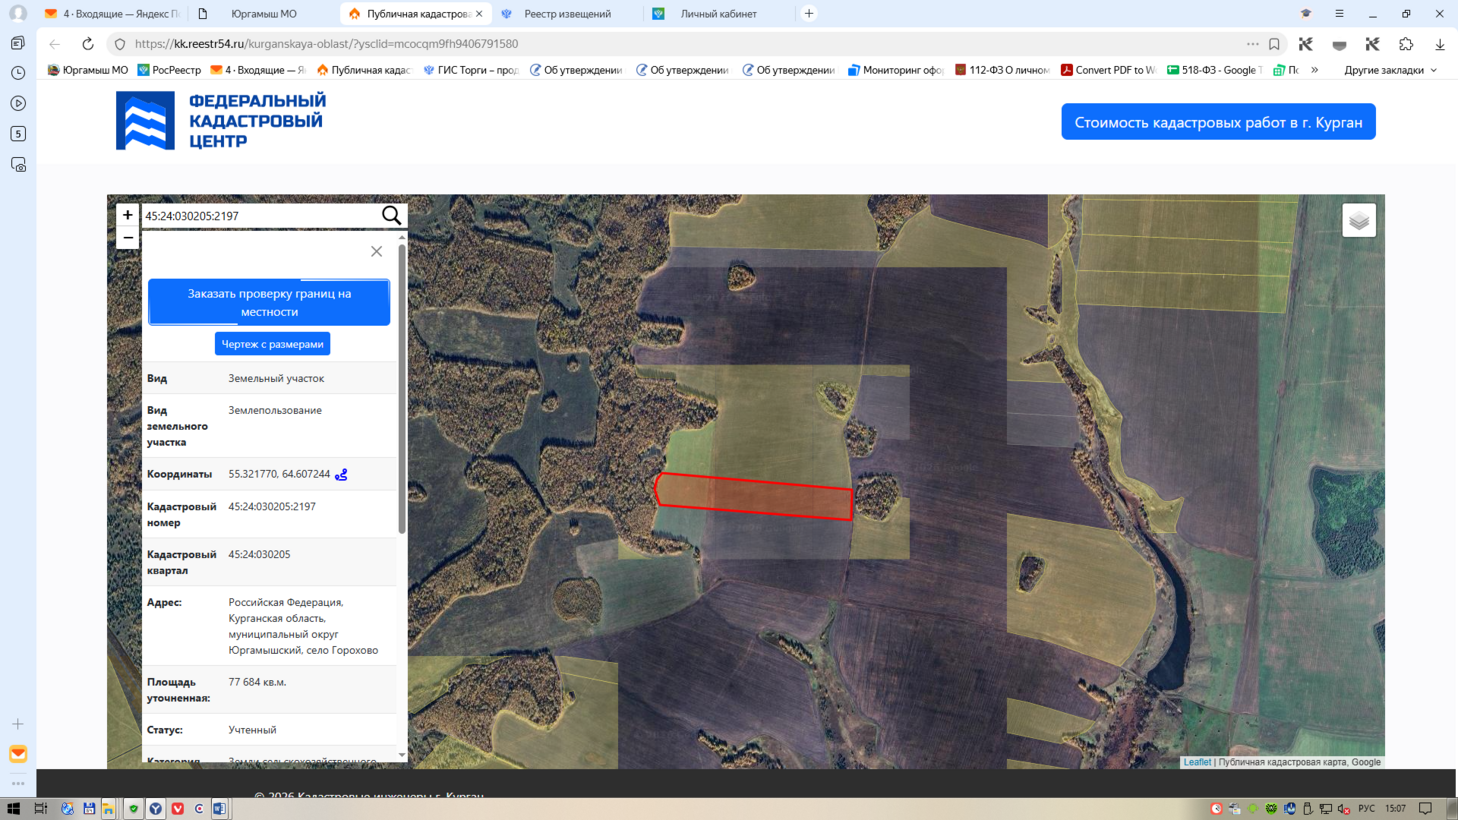1458x820 pixels.
Task: Click the map search magnifier icon
Action: coord(391,216)
